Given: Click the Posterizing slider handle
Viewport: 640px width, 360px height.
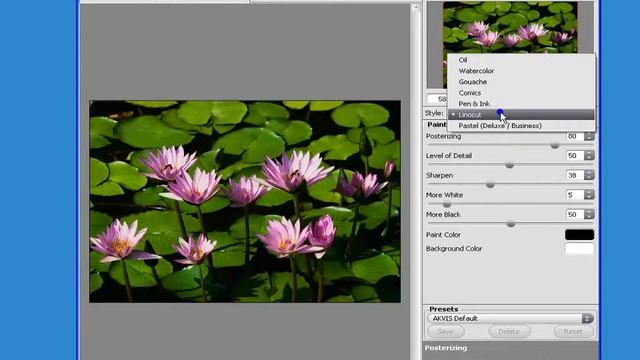Looking at the screenshot, I should click(x=555, y=145).
